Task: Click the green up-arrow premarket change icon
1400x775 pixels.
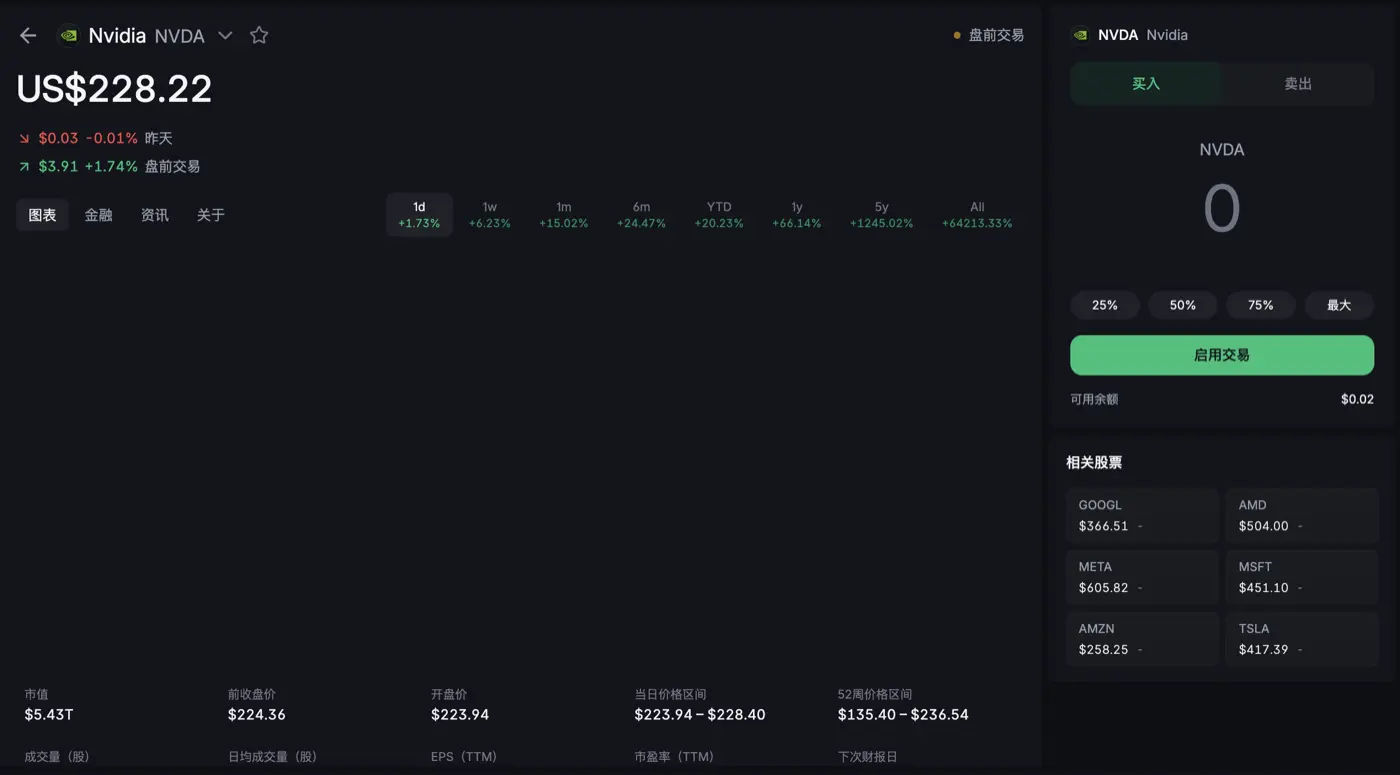Action: (24, 166)
